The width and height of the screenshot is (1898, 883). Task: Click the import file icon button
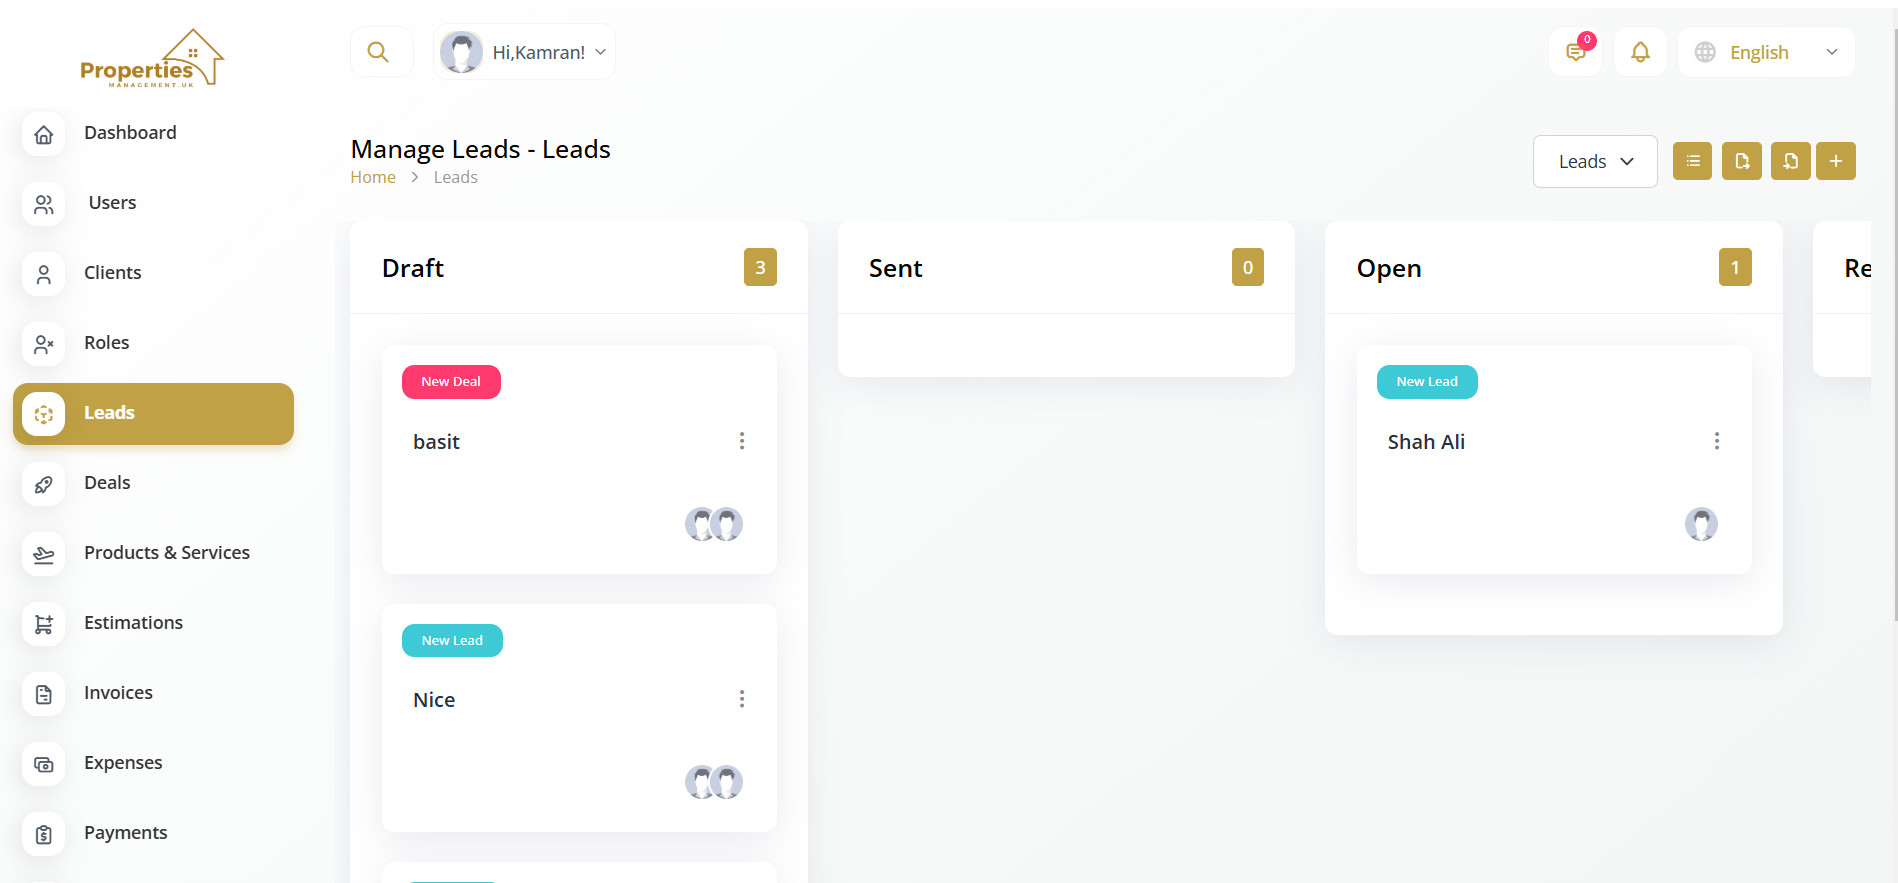(1790, 161)
